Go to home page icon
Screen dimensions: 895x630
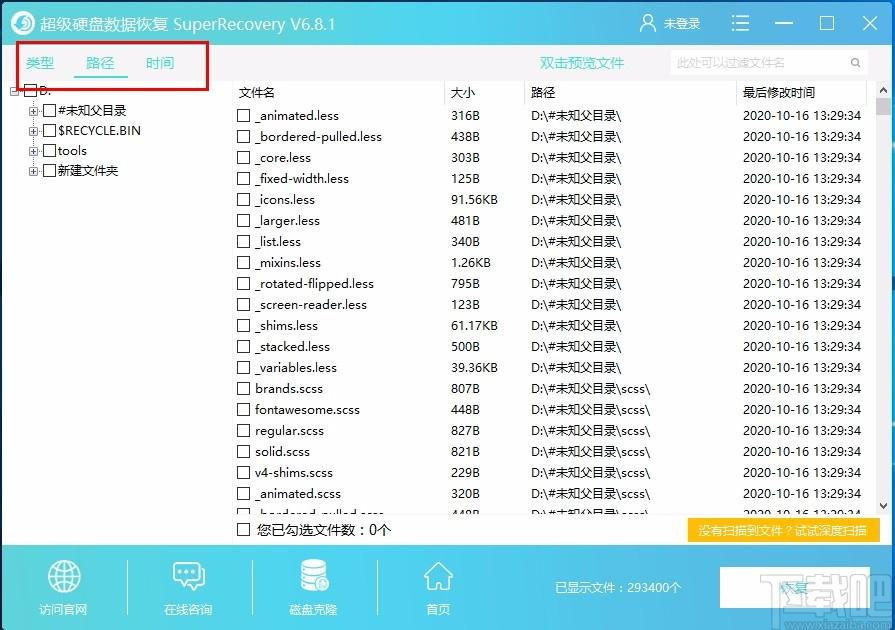(438, 576)
